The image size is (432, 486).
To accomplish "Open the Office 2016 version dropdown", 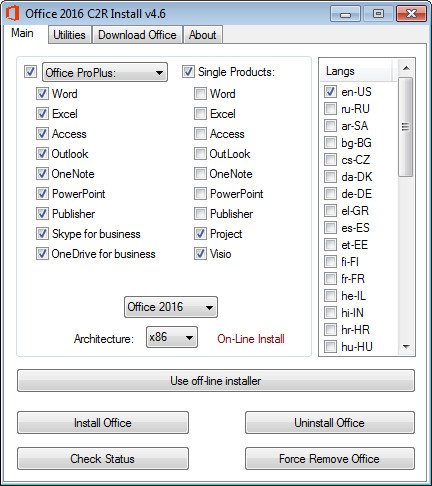I will pyautogui.click(x=171, y=307).
